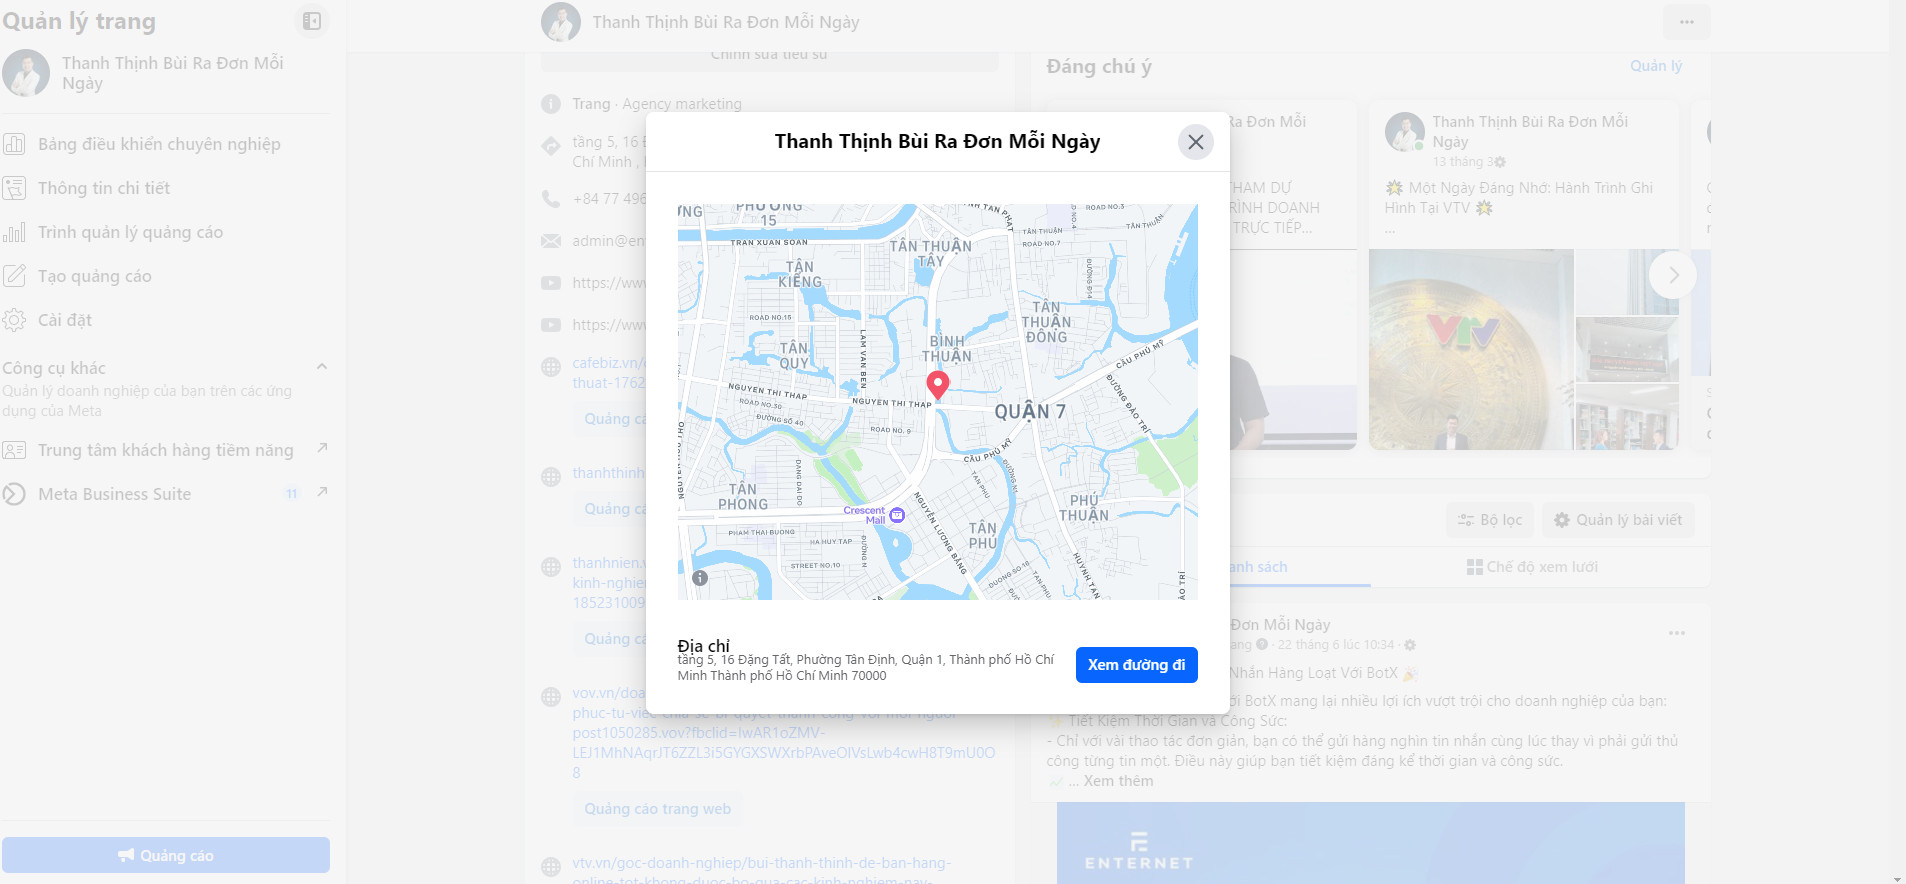Screen dimensions: 1906x884
Task: Open Trình quản lý quảng cáo
Action: coord(166,232)
